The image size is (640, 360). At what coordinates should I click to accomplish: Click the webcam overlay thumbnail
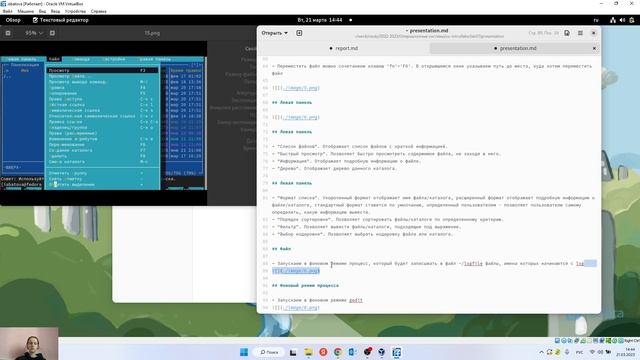click(29, 343)
